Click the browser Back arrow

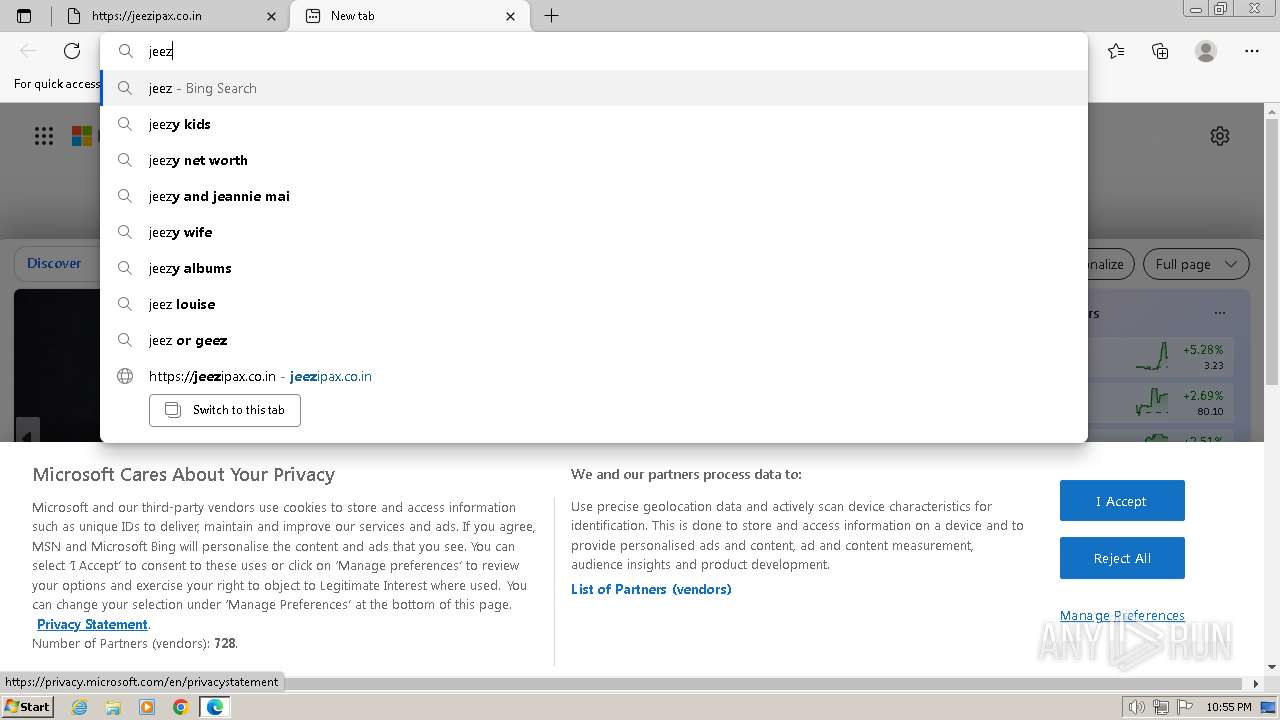point(28,51)
